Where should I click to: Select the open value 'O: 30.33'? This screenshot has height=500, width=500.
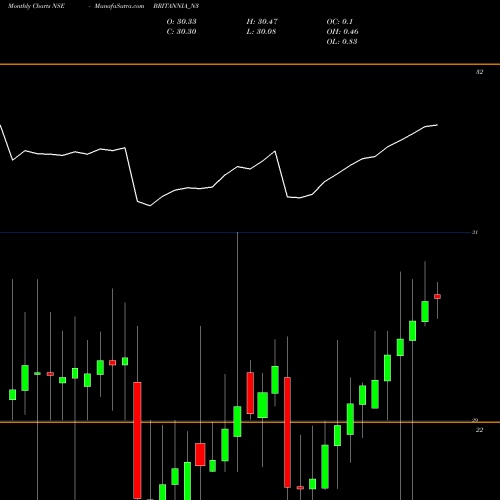tap(181, 21)
